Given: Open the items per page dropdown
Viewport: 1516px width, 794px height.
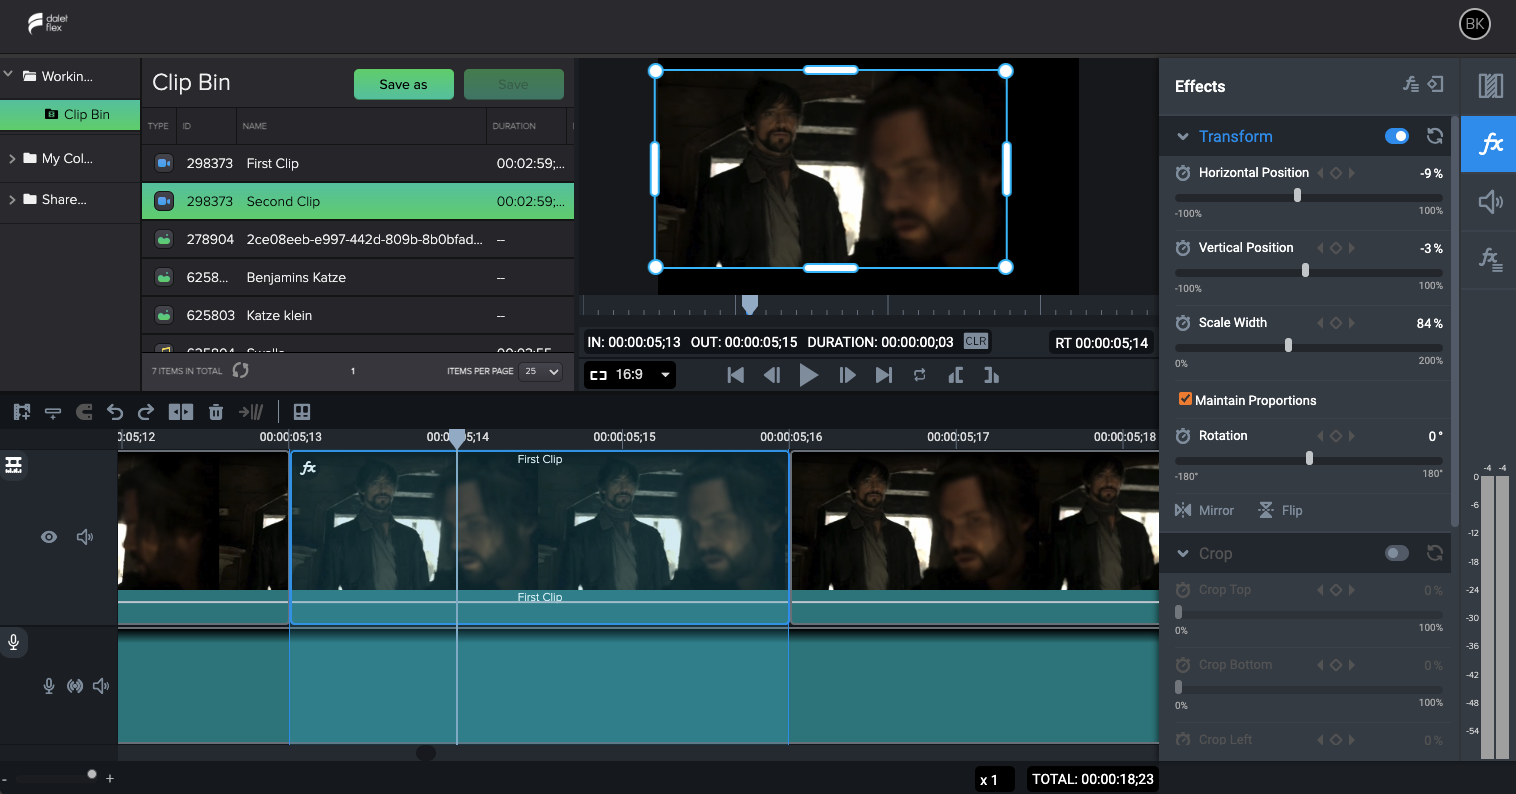Looking at the screenshot, I should (x=542, y=371).
